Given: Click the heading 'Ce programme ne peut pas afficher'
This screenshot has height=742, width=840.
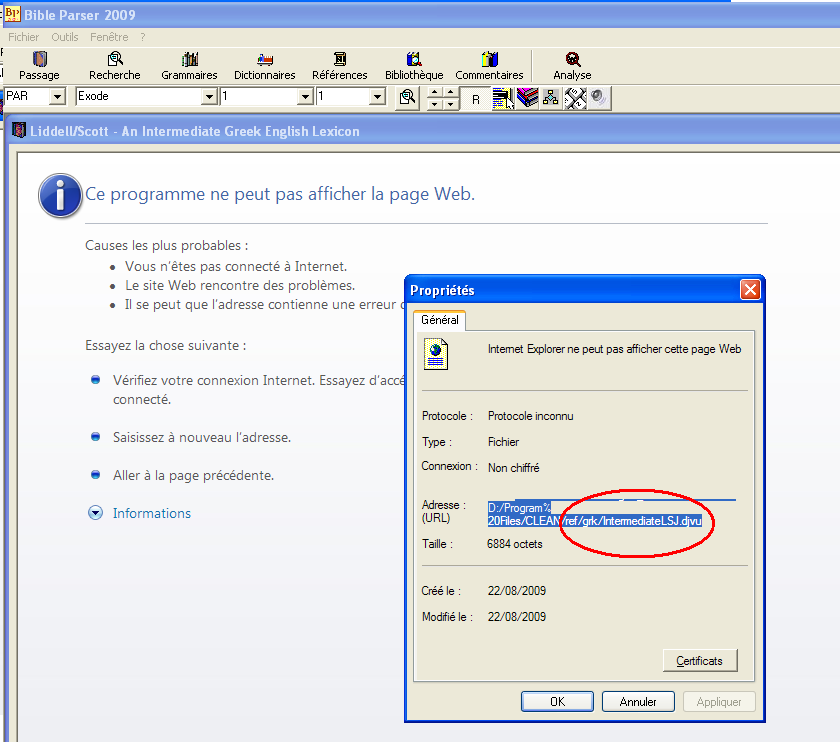Looking at the screenshot, I should [280, 194].
